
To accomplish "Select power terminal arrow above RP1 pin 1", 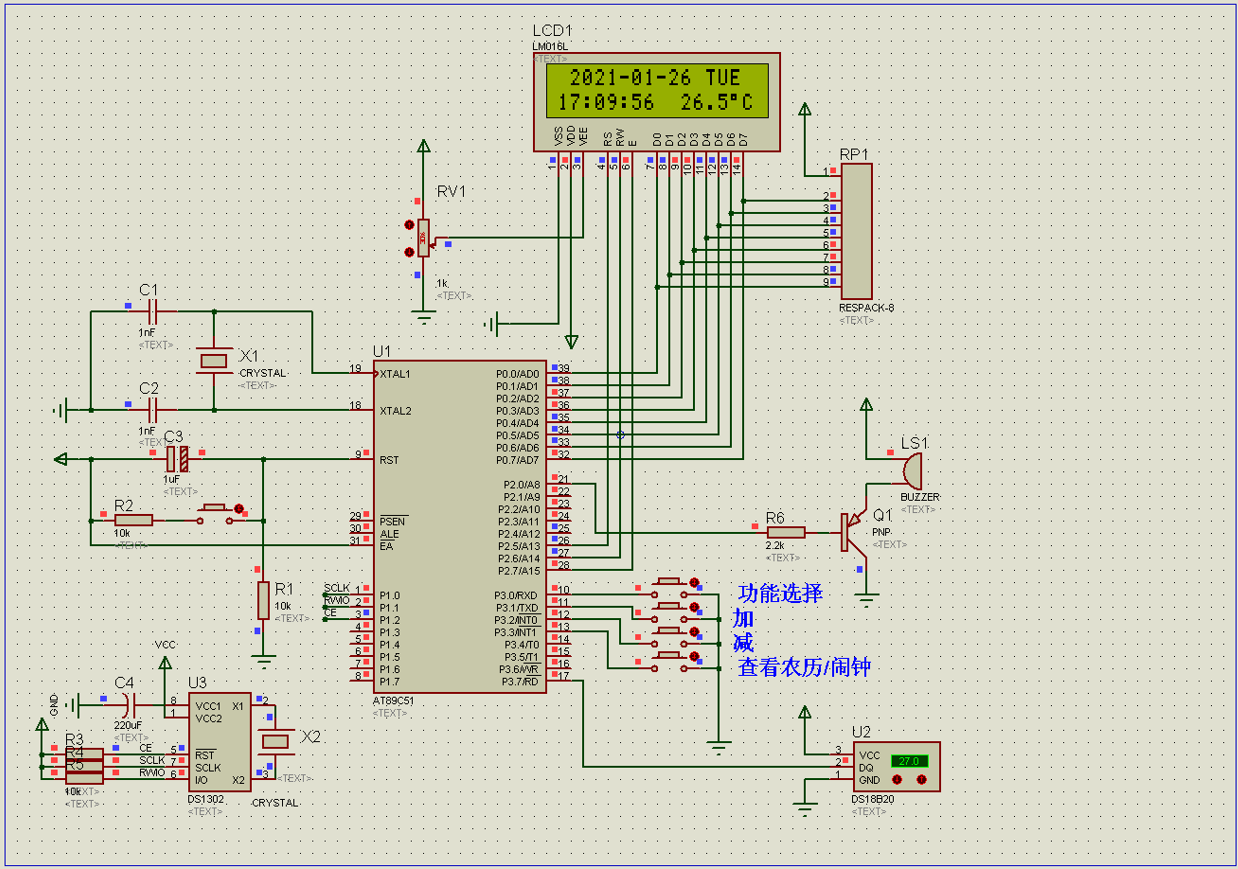I will (806, 109).
